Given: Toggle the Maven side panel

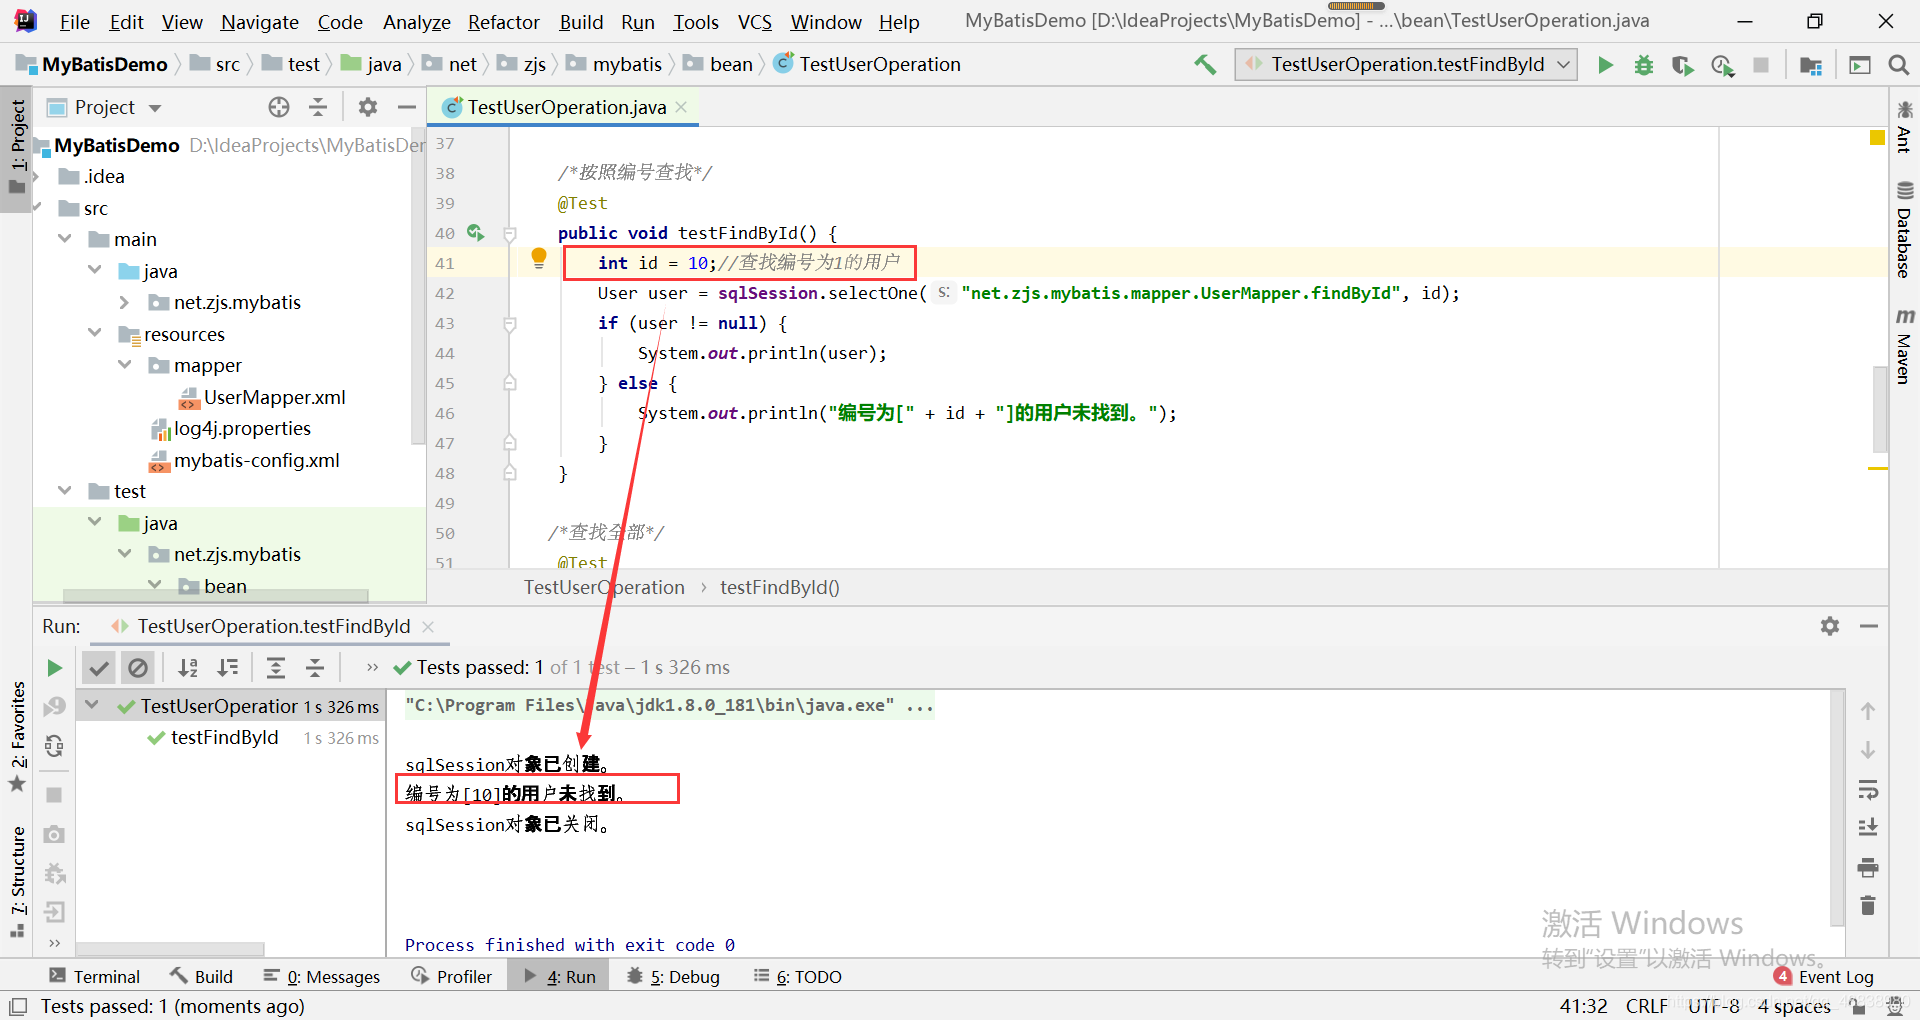Looking at the screenshot, I should click(1904, 346).
